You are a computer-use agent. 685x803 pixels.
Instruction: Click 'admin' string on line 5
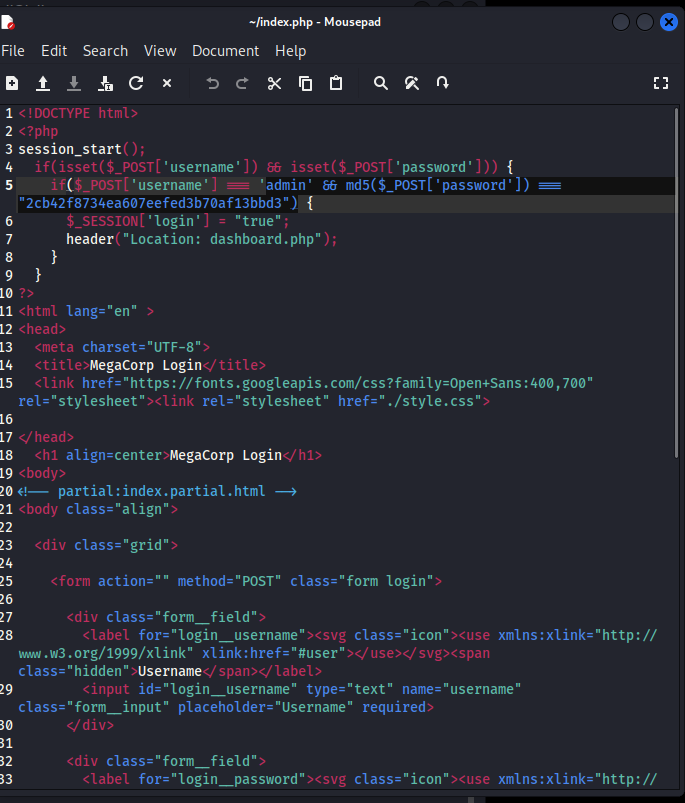(x=286, y=185)
